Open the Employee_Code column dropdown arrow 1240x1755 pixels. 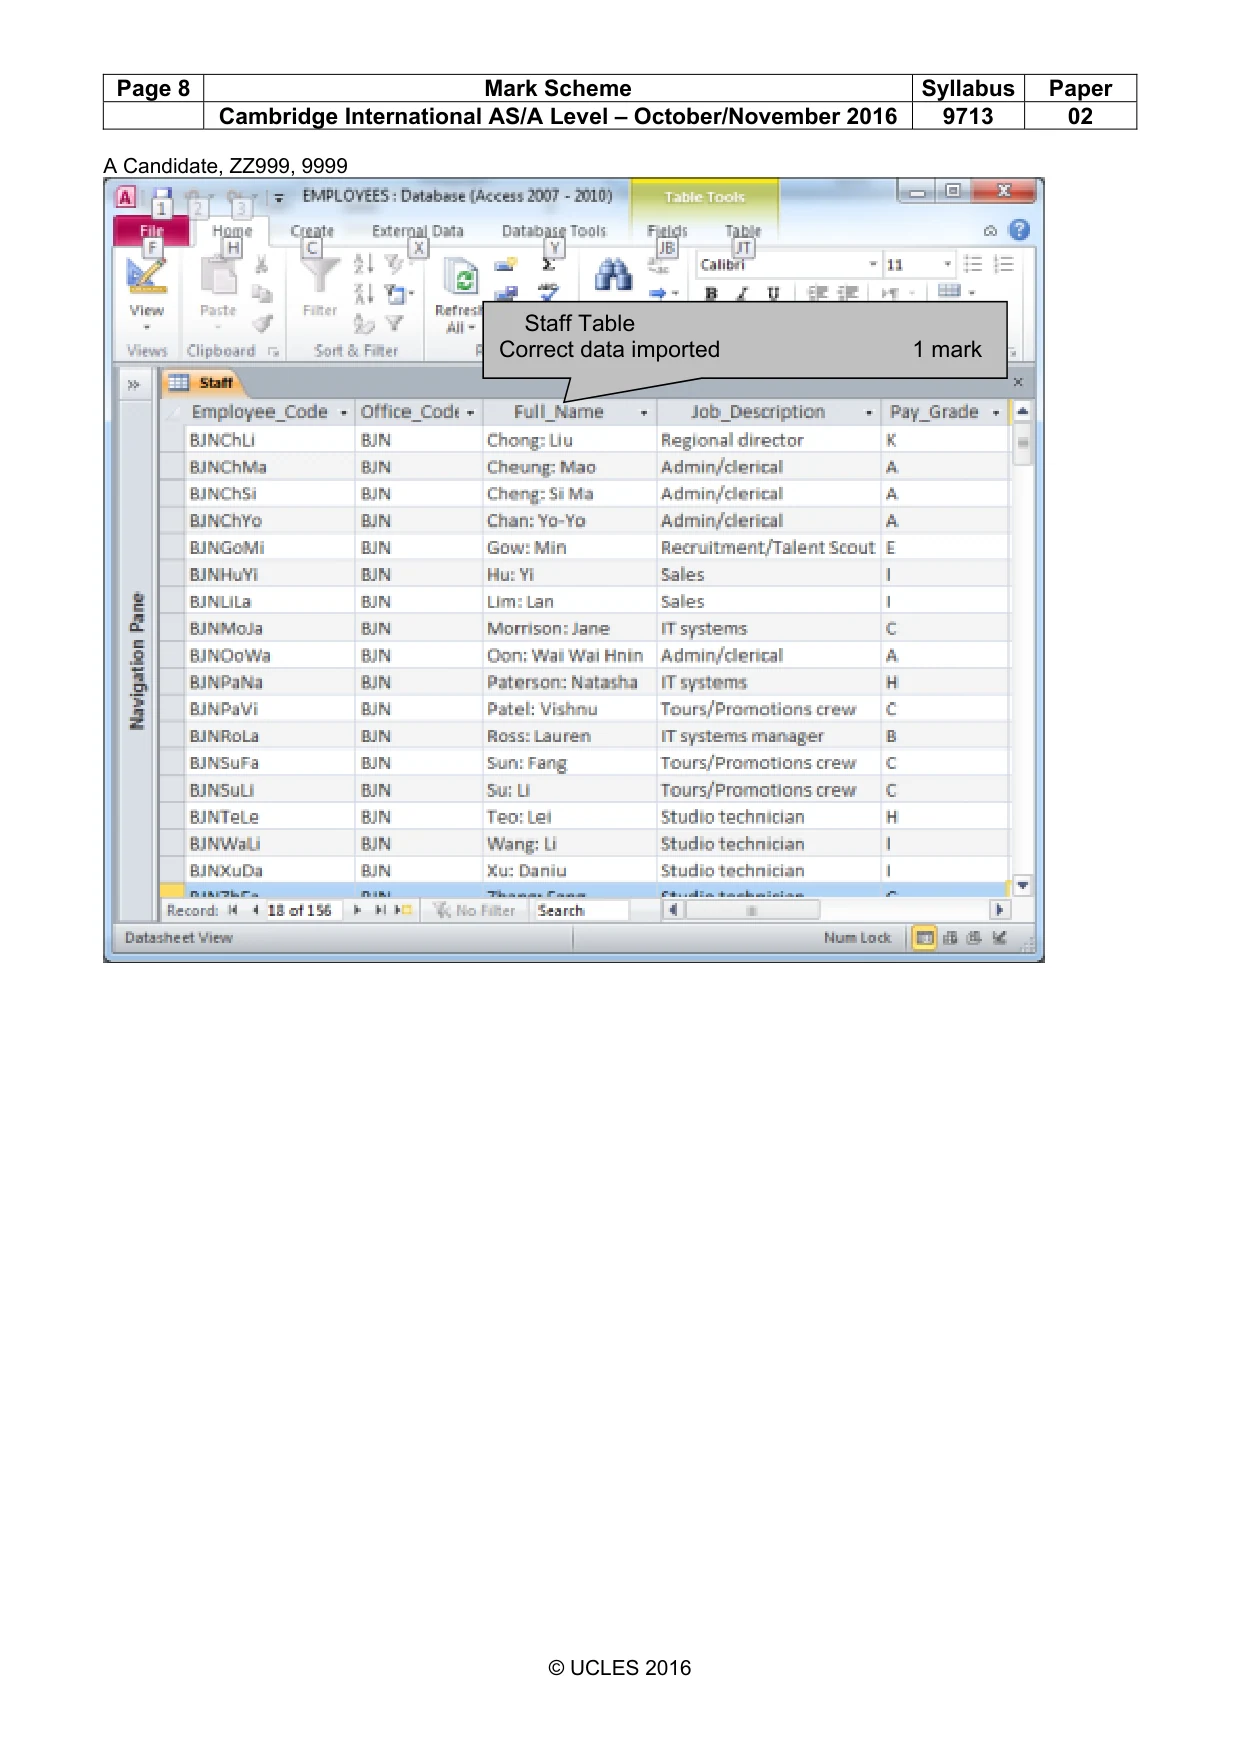(x=344, y=413)
